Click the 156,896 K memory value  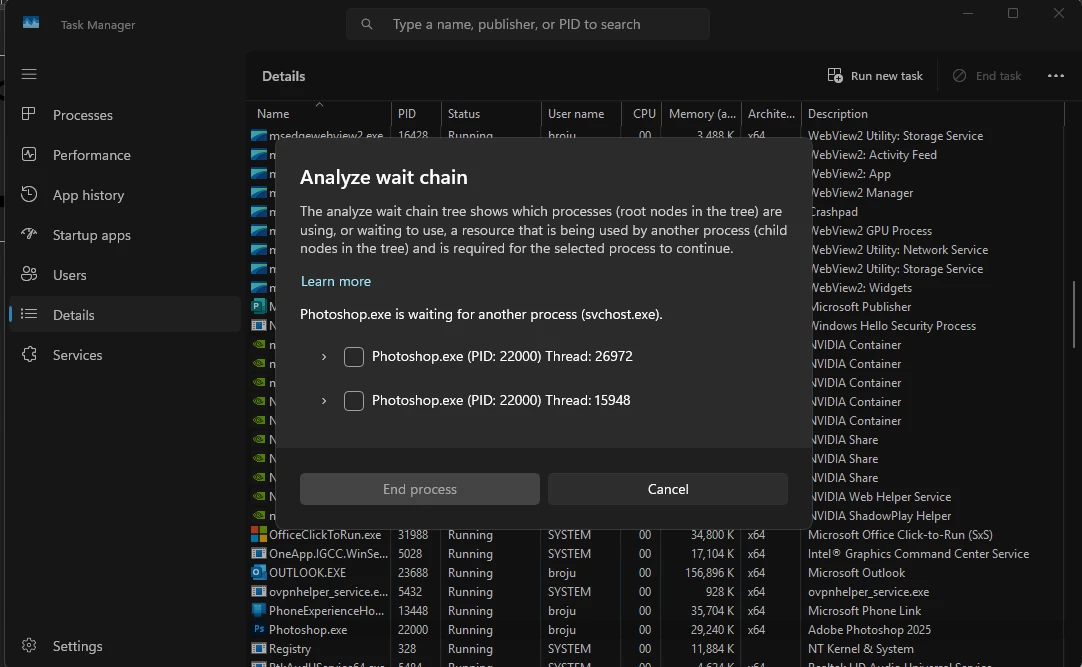(709, 573)
